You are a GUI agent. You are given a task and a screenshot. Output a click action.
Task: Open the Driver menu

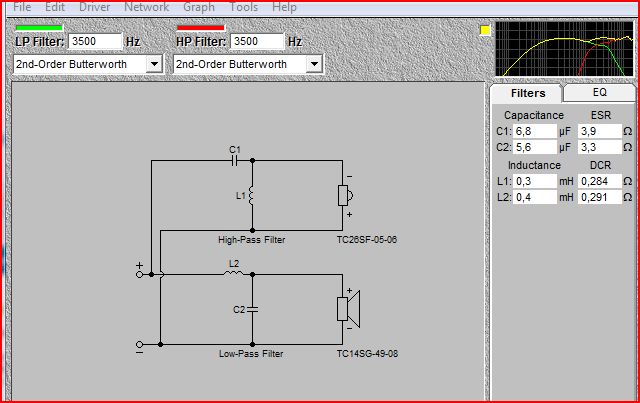coord(94,7)
